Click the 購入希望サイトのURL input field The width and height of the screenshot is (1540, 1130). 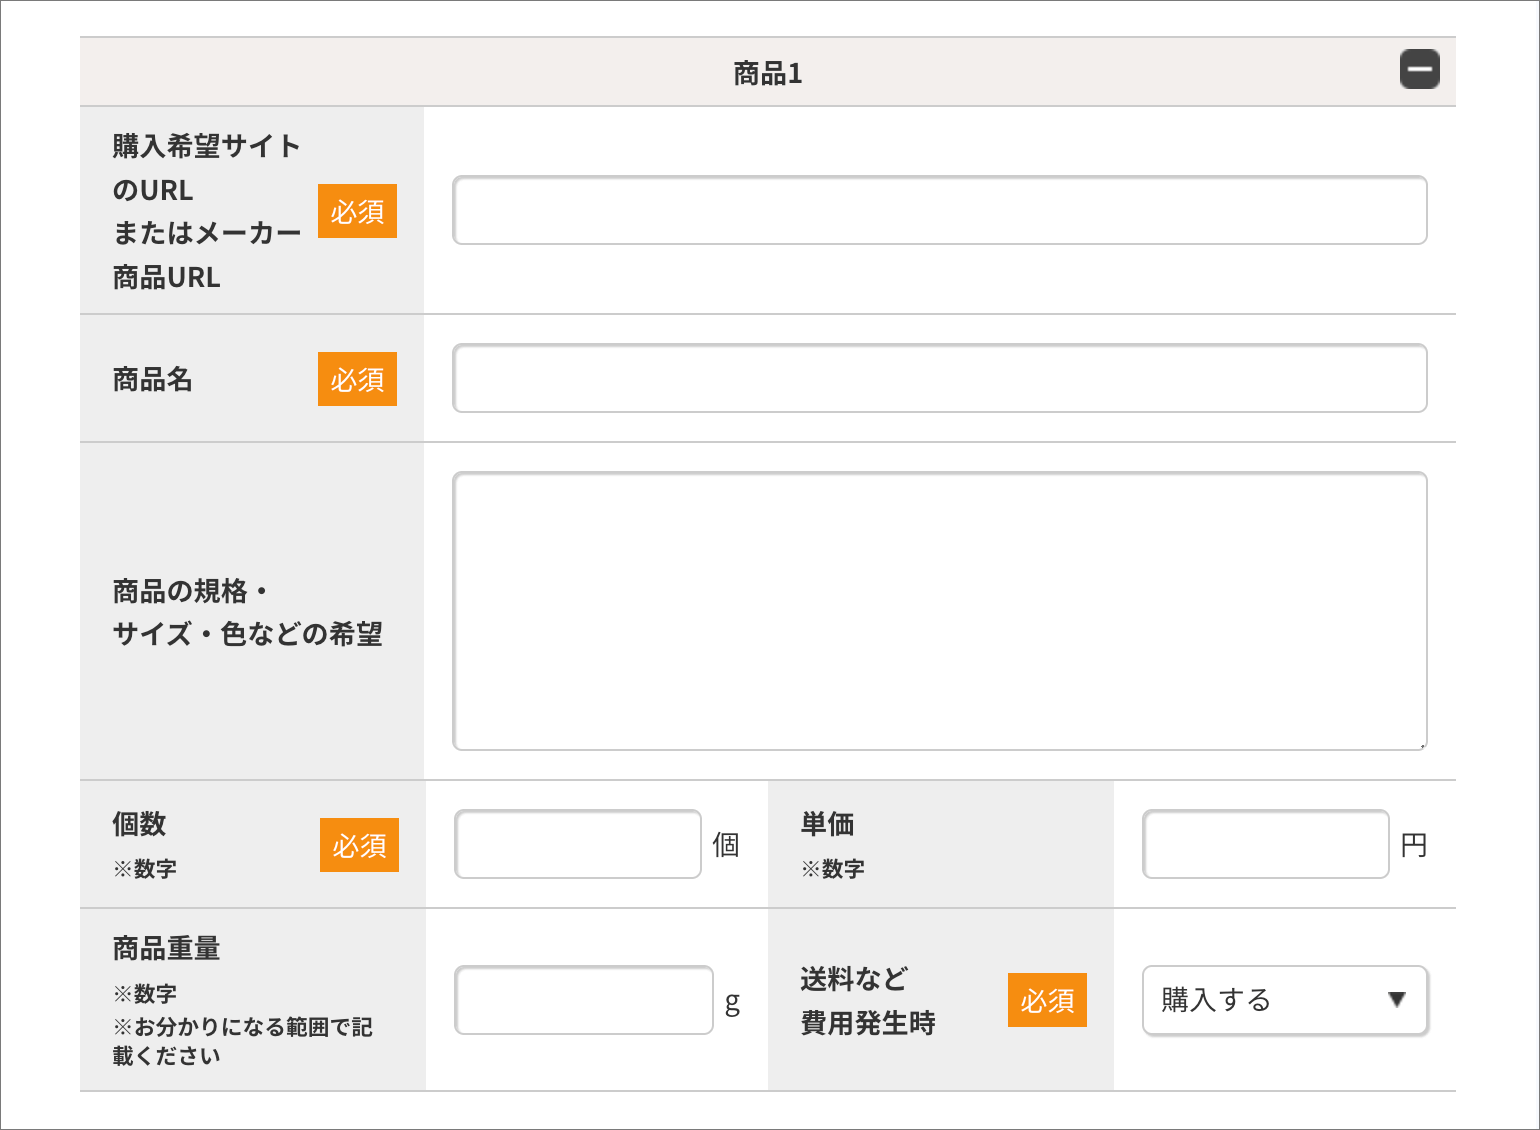(x=939, y=210)
